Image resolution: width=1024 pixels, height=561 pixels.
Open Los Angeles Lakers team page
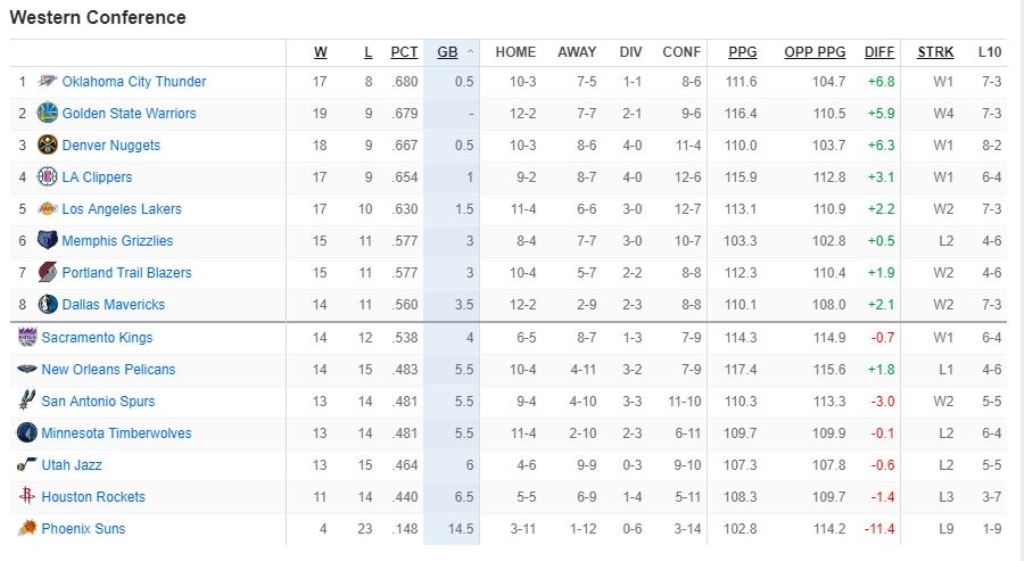point(122,209)
